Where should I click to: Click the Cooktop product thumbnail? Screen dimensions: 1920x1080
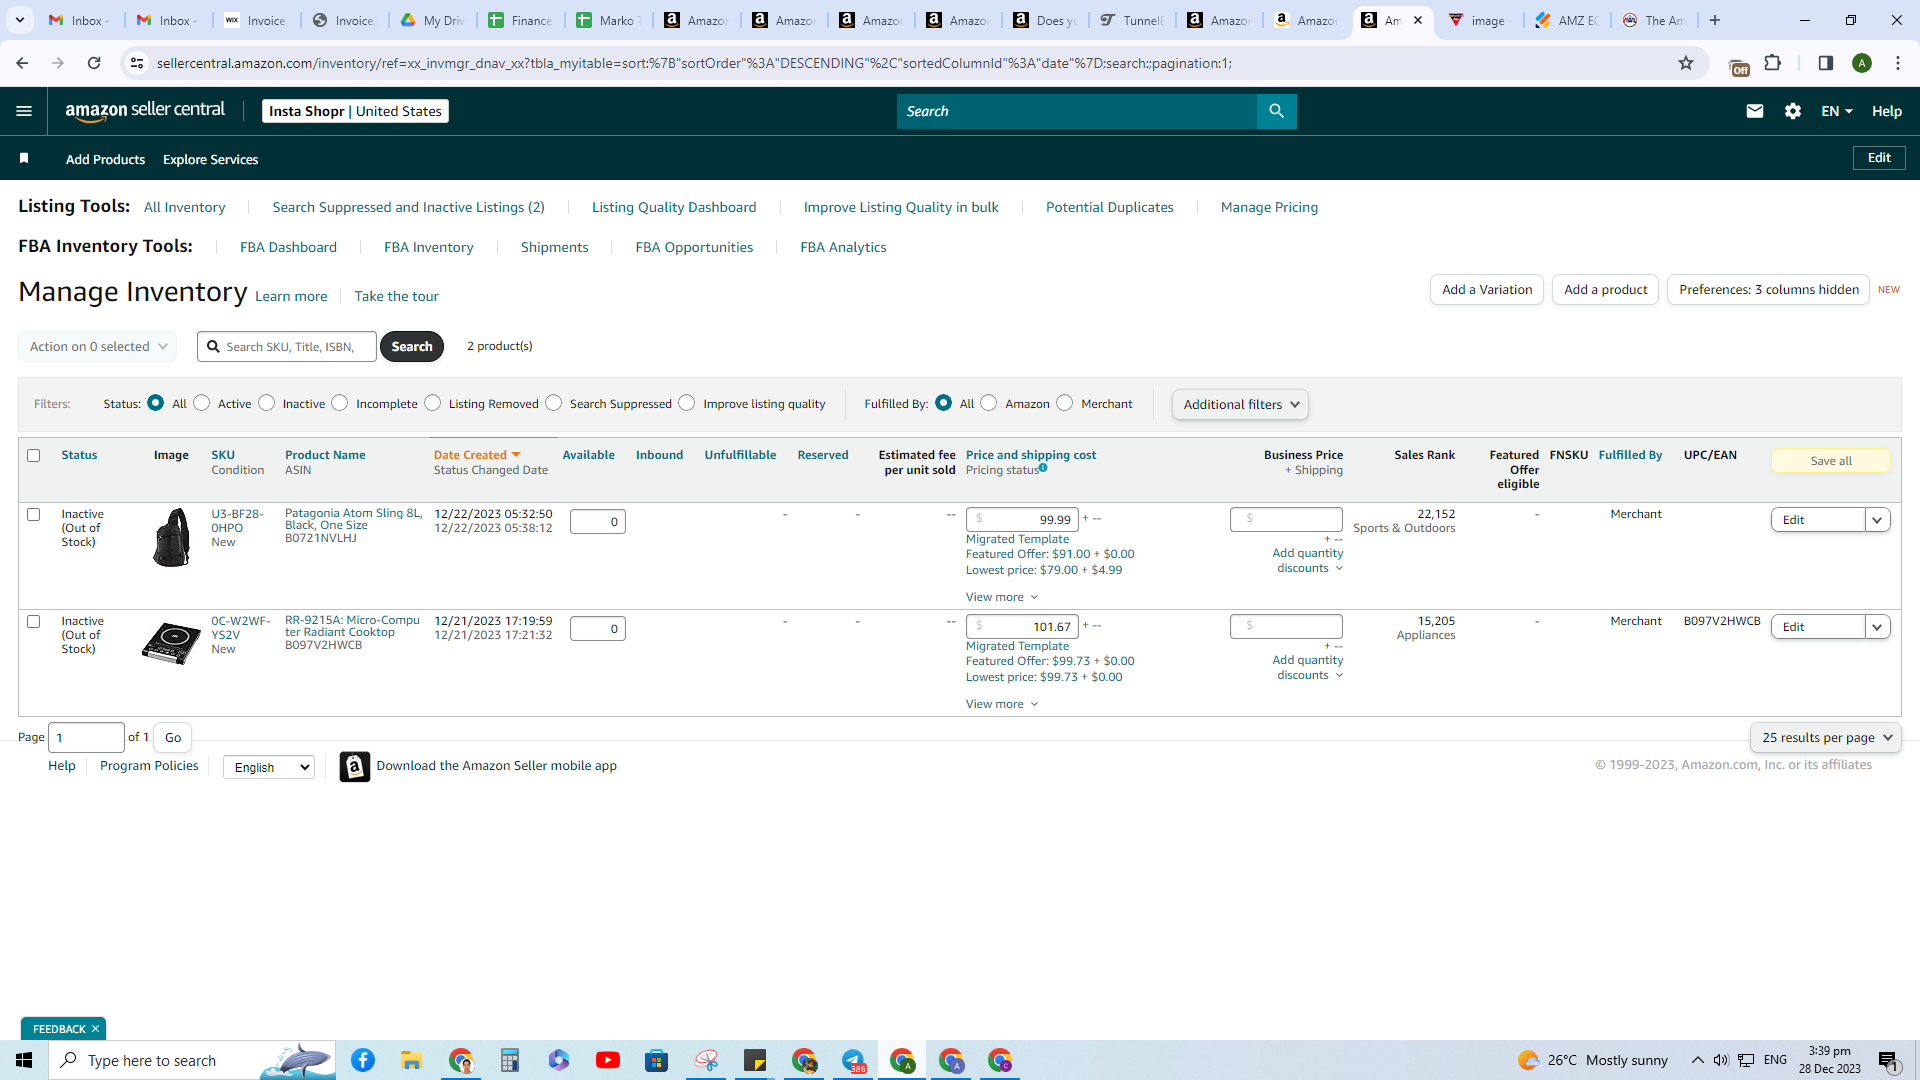(172, 642)
